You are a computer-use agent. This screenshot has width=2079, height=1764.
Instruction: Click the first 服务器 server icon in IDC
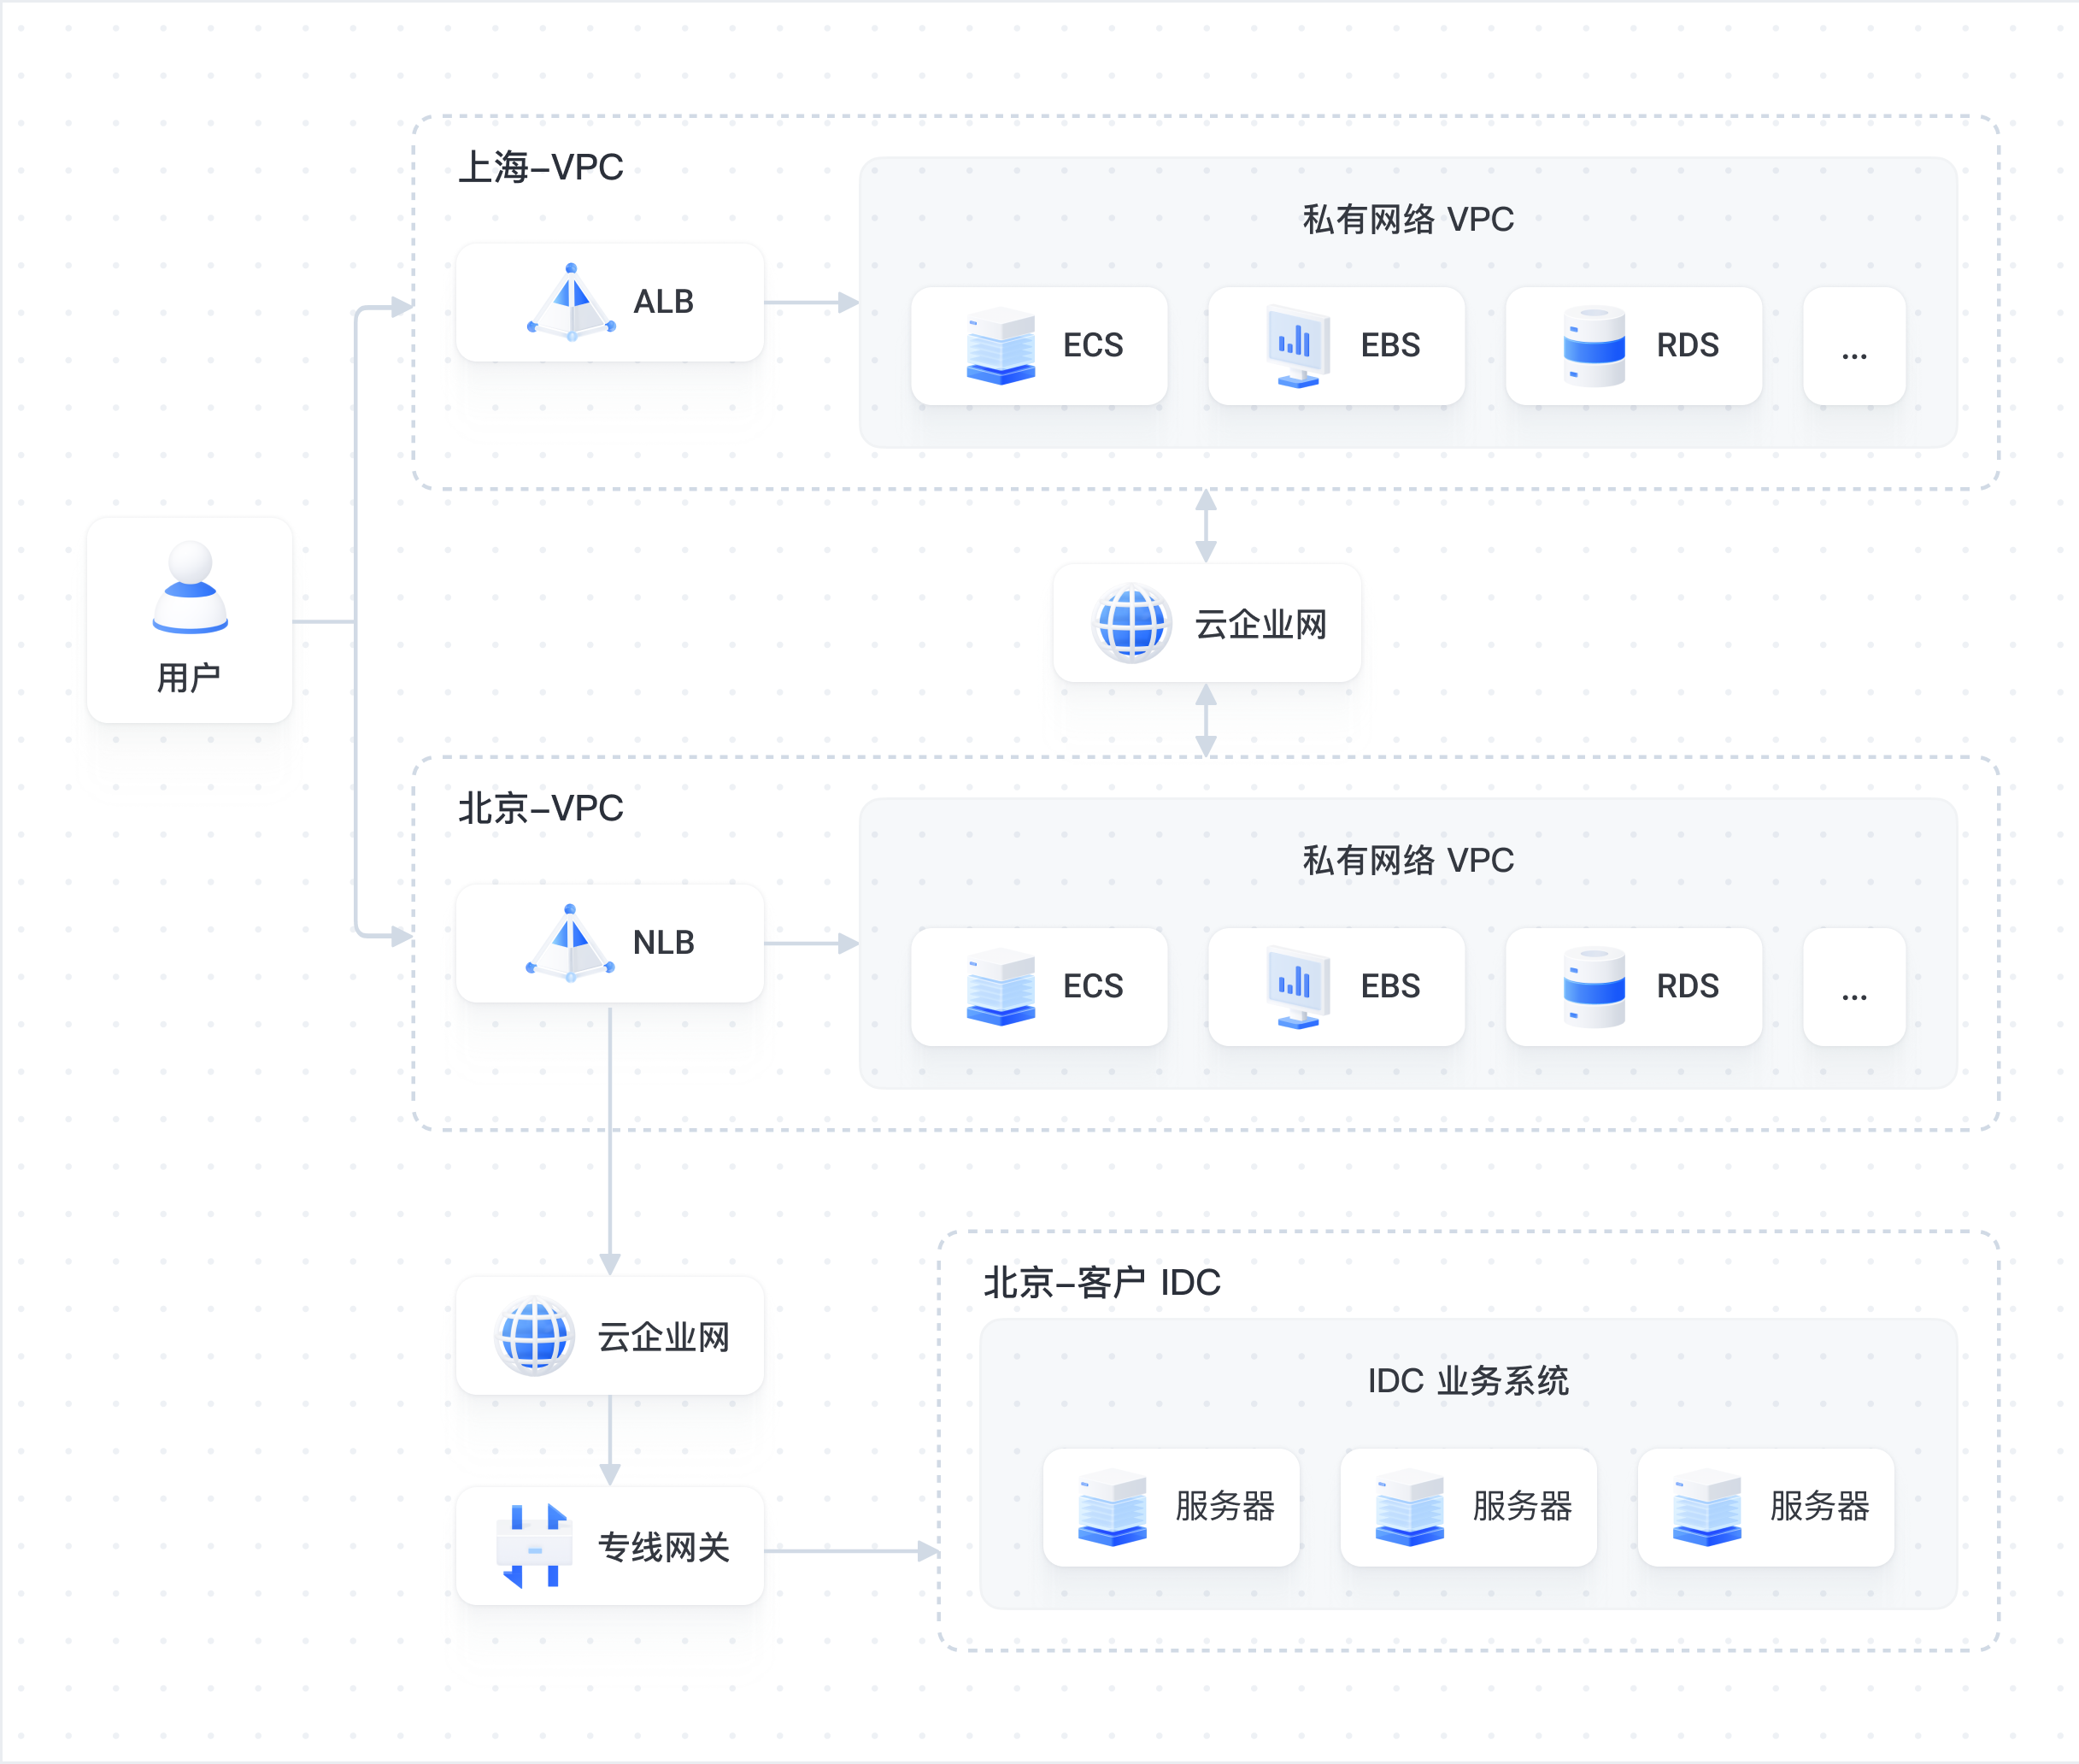1113,1507
